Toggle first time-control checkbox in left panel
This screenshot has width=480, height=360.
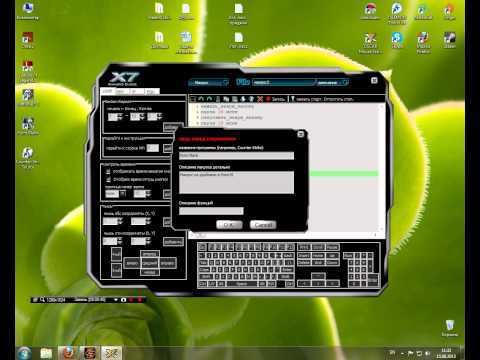click(x=108, y=171)
